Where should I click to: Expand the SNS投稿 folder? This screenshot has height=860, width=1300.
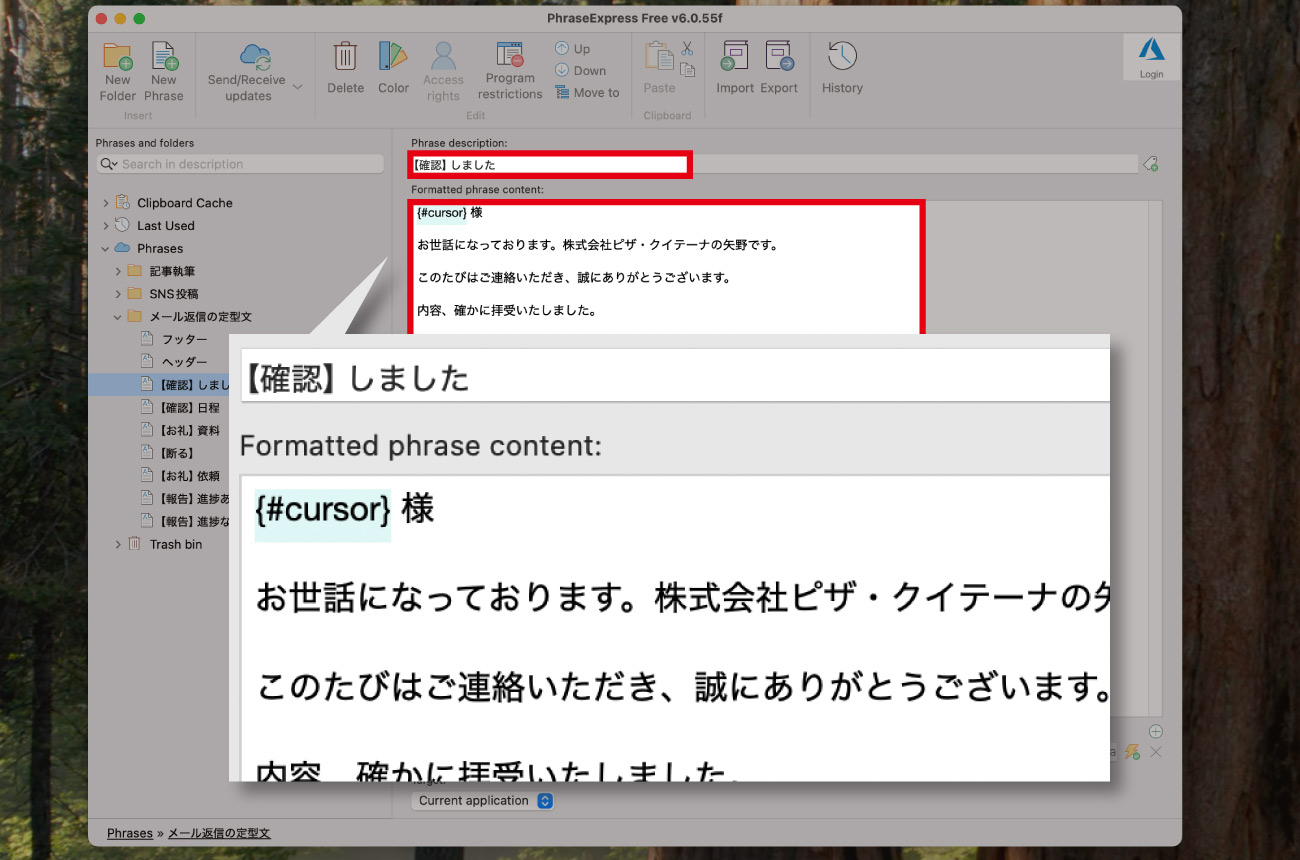click(118, 294)
